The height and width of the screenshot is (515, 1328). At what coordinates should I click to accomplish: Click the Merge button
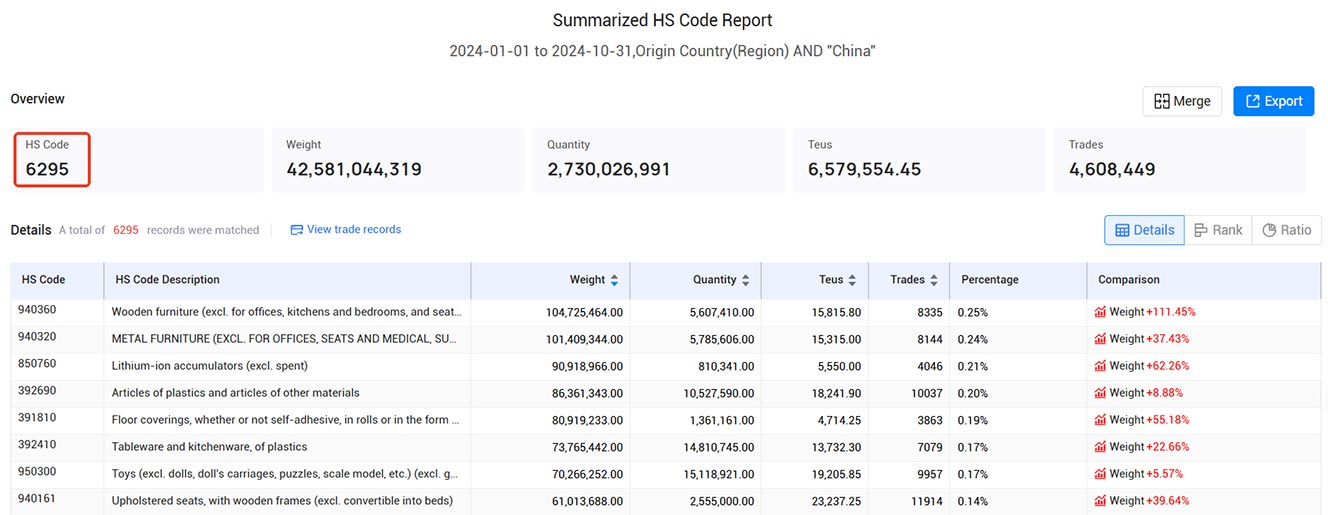(1182, 101)
